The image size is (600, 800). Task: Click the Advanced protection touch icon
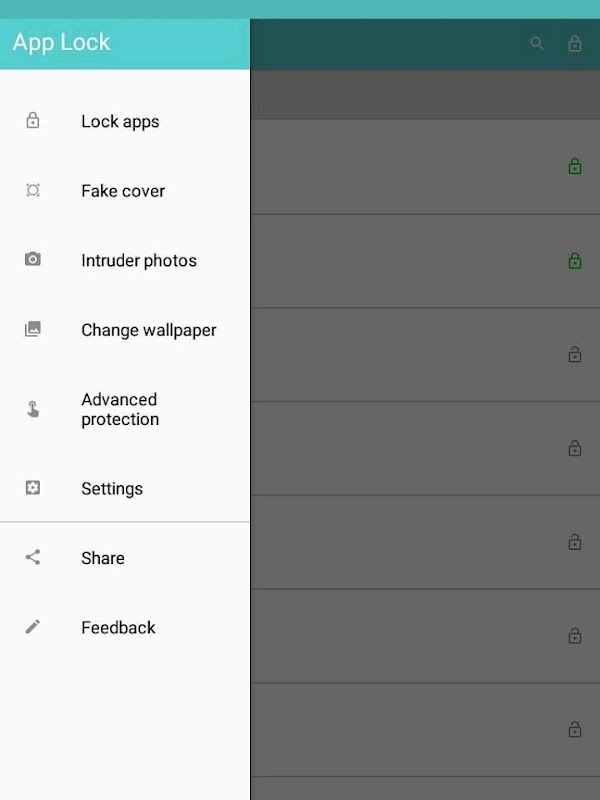click(33, 409)
